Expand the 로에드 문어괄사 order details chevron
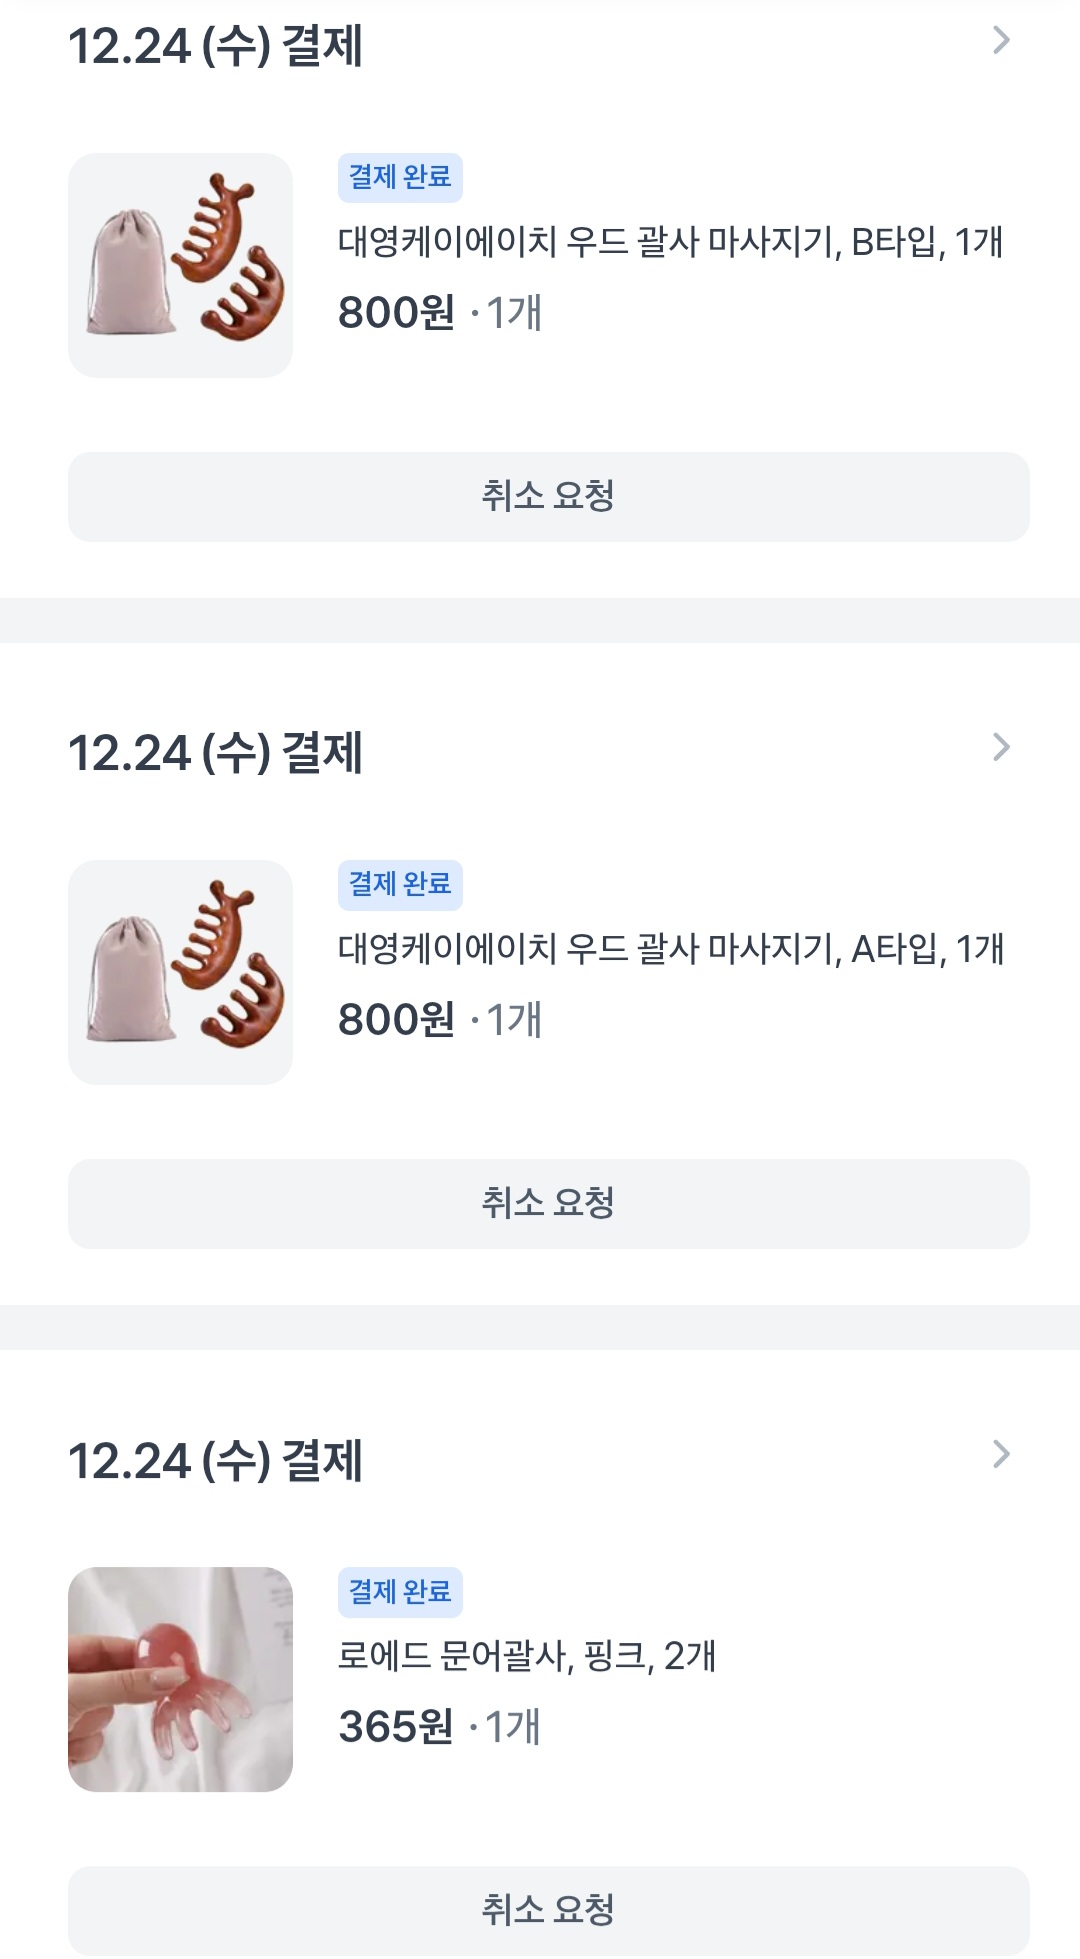The width and height of the screenshot is (1080, 1959). [x=1000, y=1454]
